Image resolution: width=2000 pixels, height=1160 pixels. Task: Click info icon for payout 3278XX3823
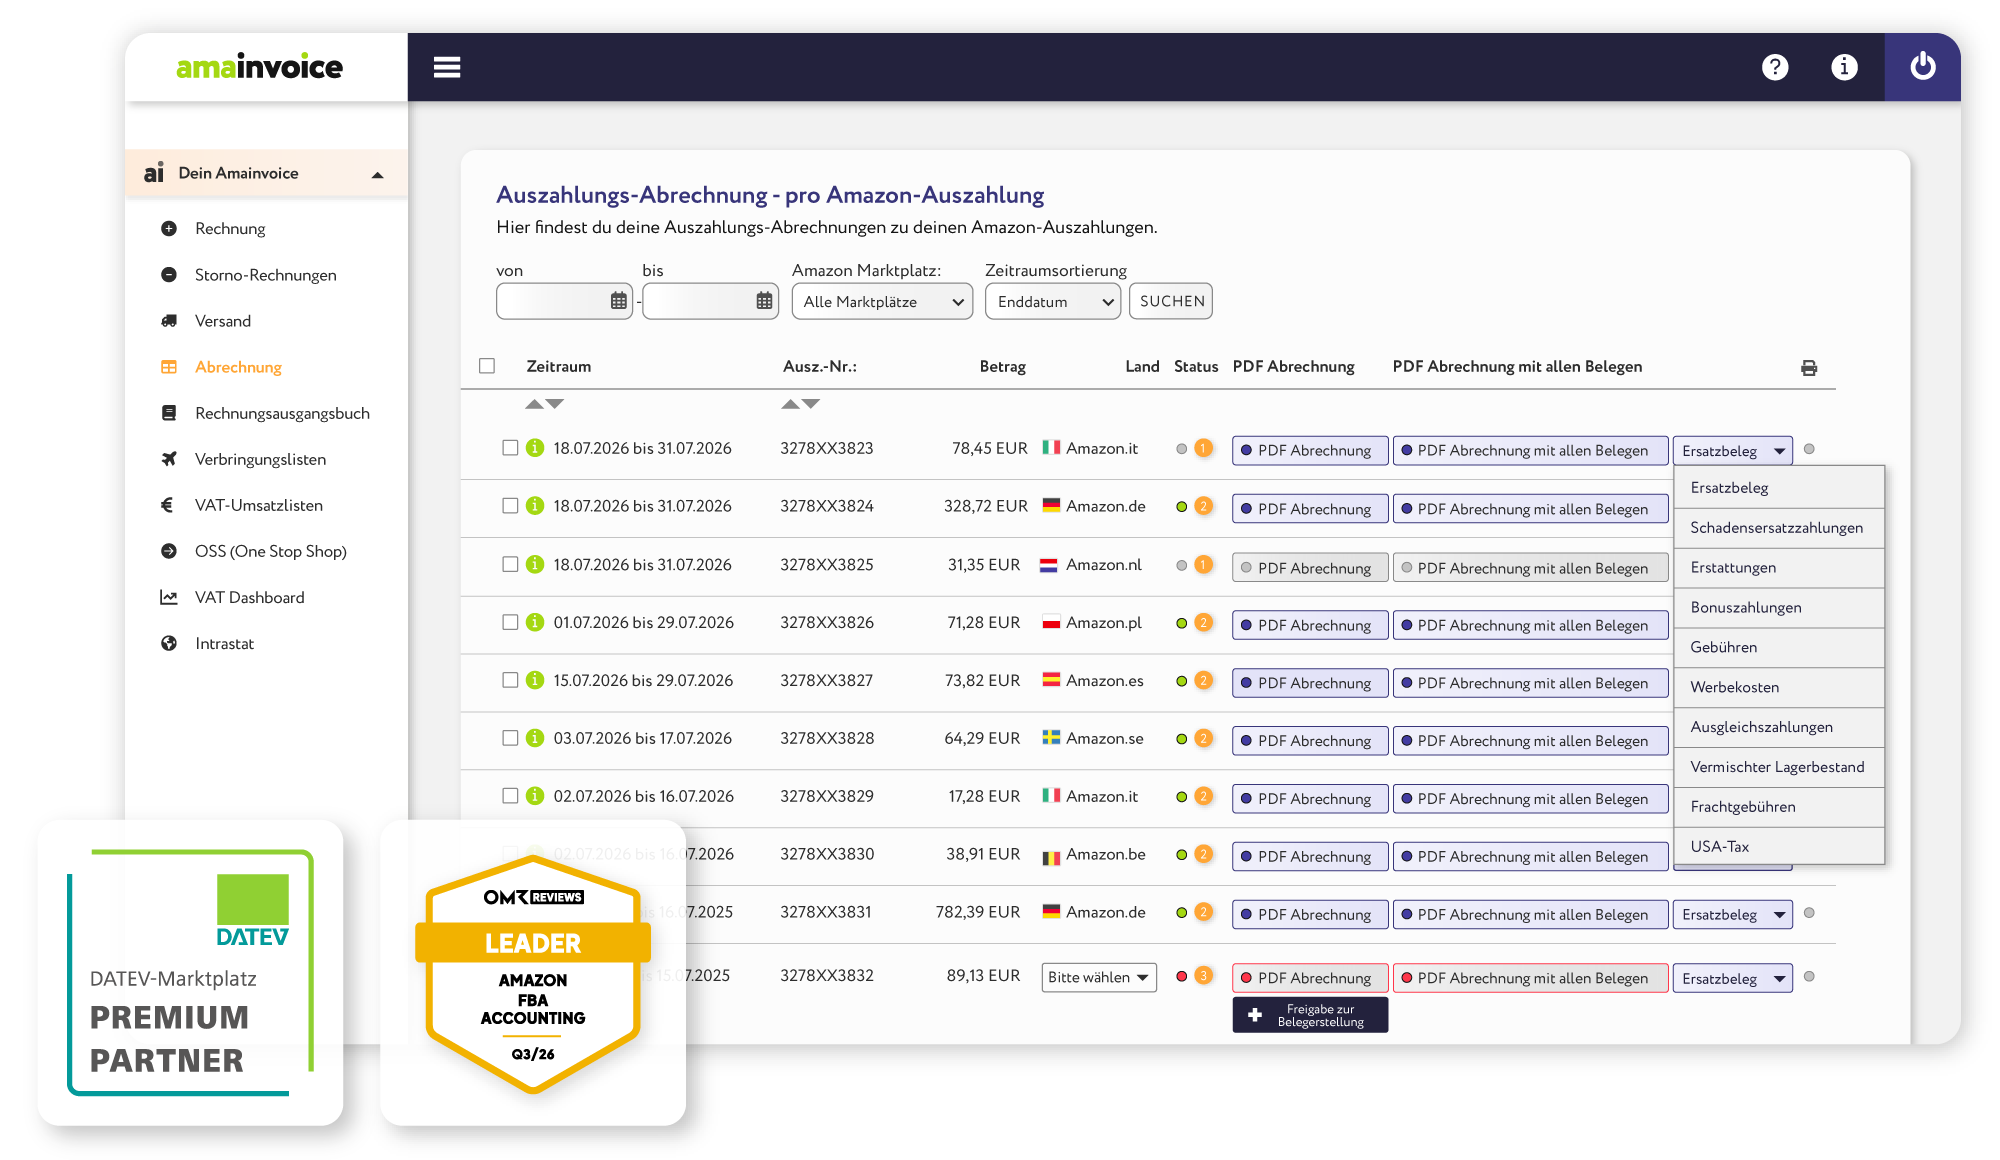coord(535,448)
